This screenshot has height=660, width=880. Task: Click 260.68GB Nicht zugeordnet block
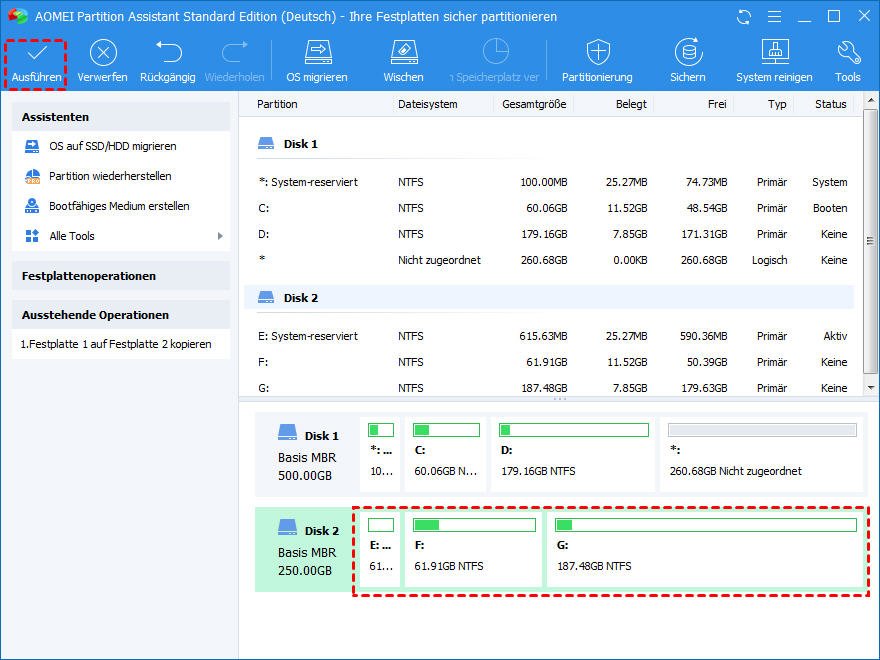click(x=762, y=454)
